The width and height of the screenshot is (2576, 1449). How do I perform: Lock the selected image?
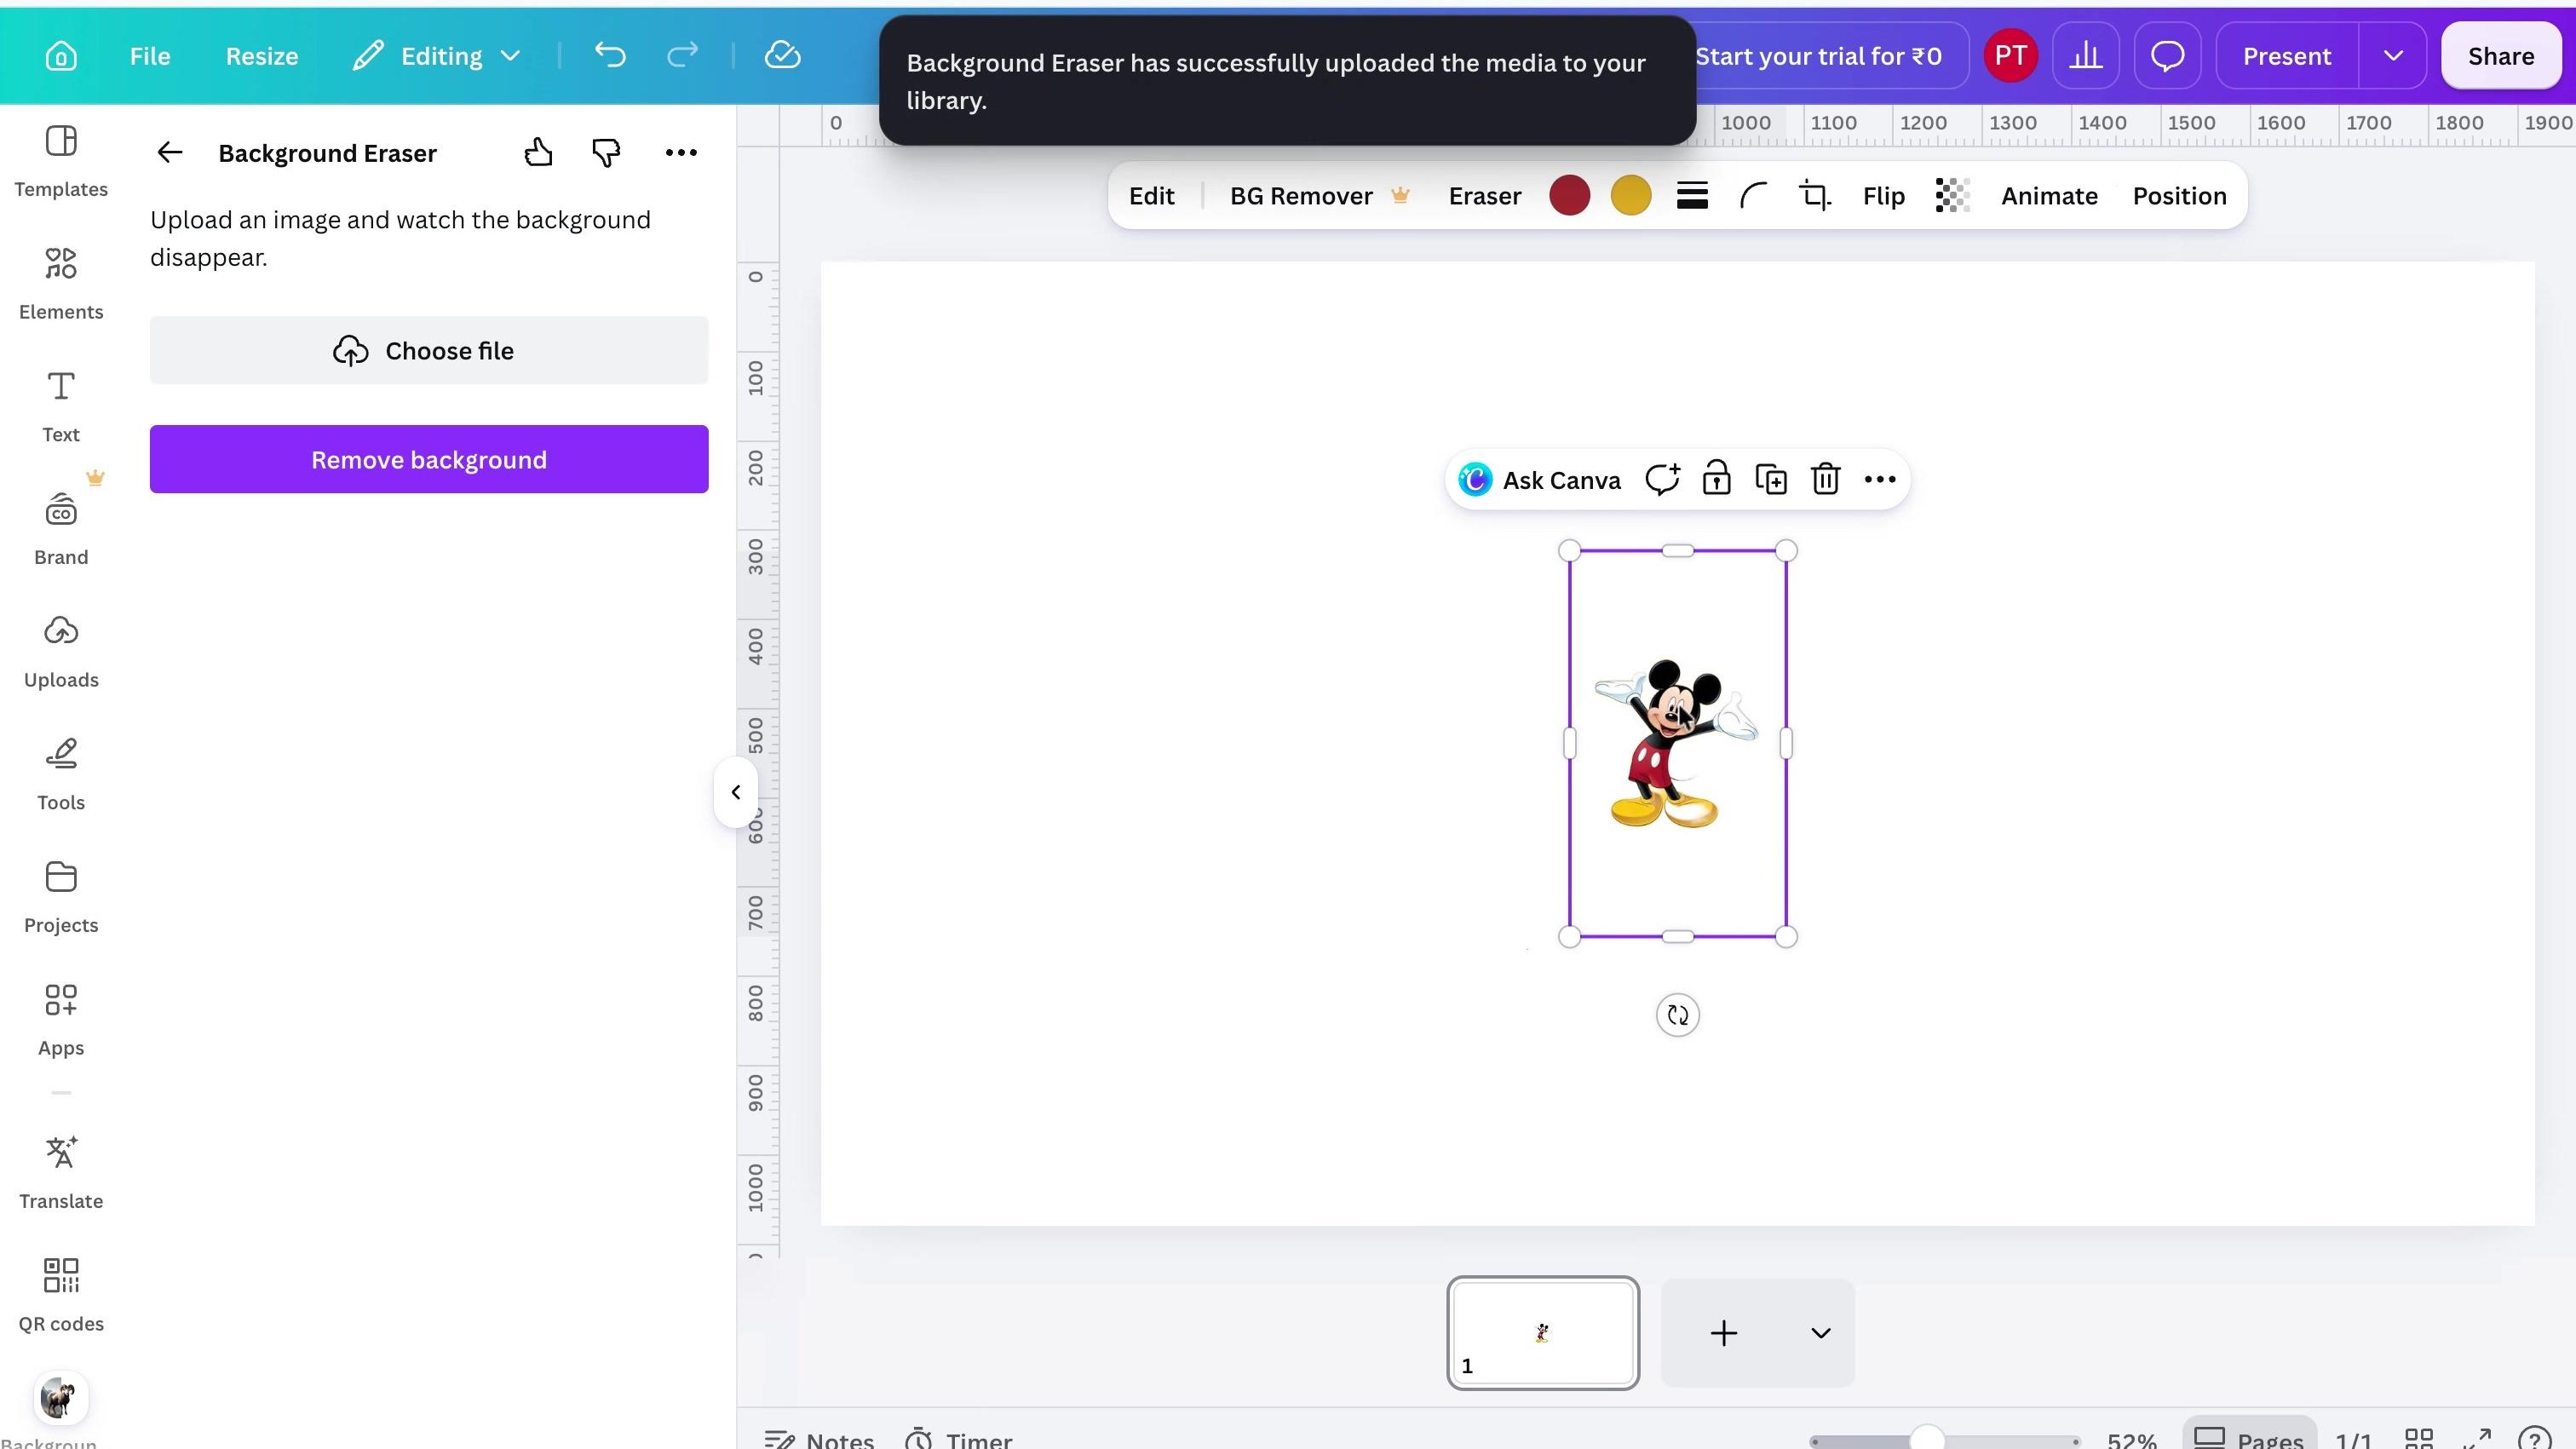coord(1717,479)
